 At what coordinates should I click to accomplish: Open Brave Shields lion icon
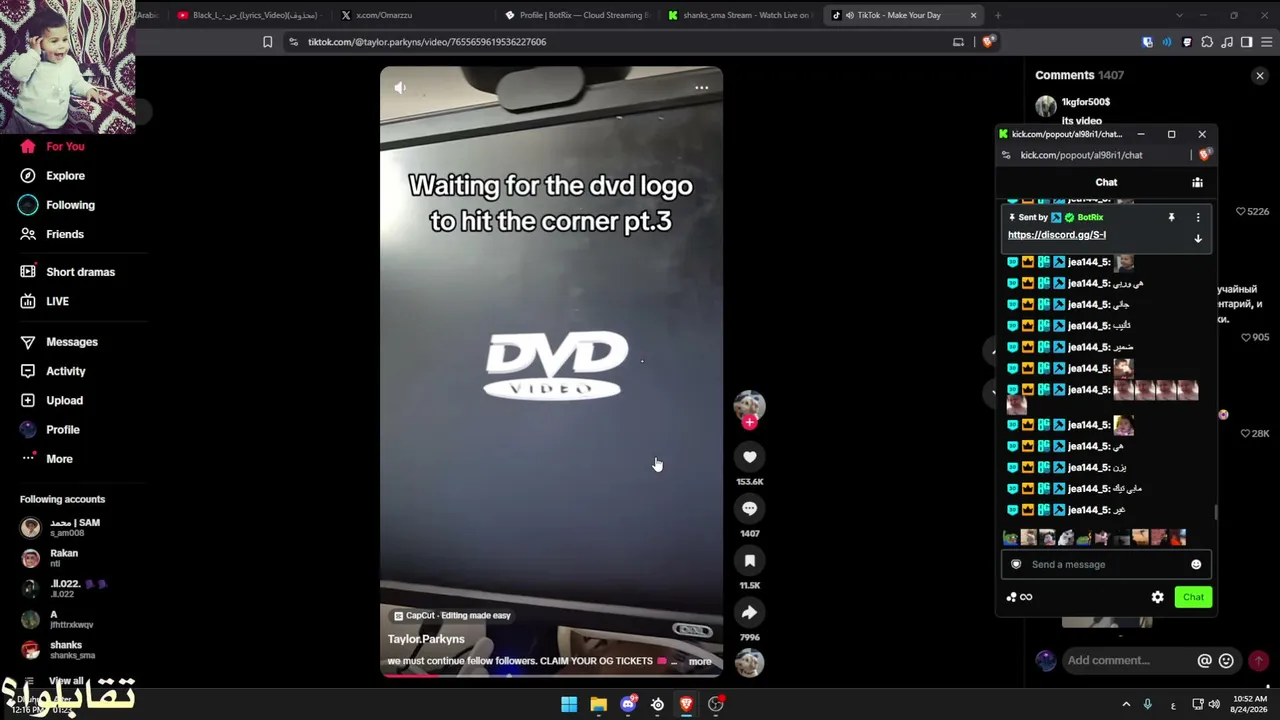(x=988, y=42)
